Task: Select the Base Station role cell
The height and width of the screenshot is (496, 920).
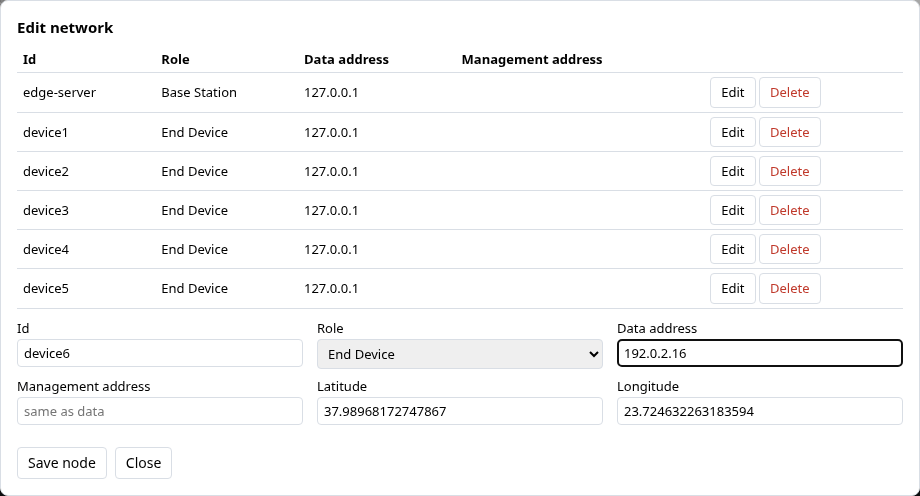Action: [199, 93]
